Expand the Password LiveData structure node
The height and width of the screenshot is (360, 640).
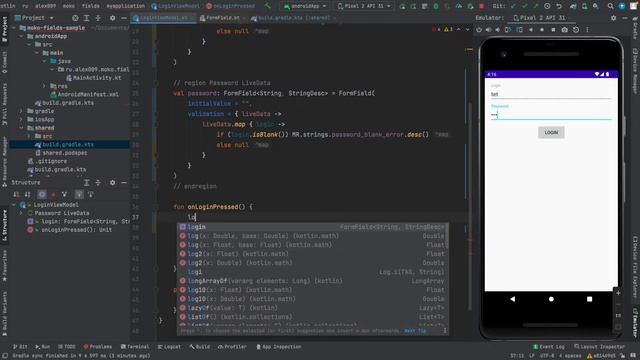[x=22, y=213]
